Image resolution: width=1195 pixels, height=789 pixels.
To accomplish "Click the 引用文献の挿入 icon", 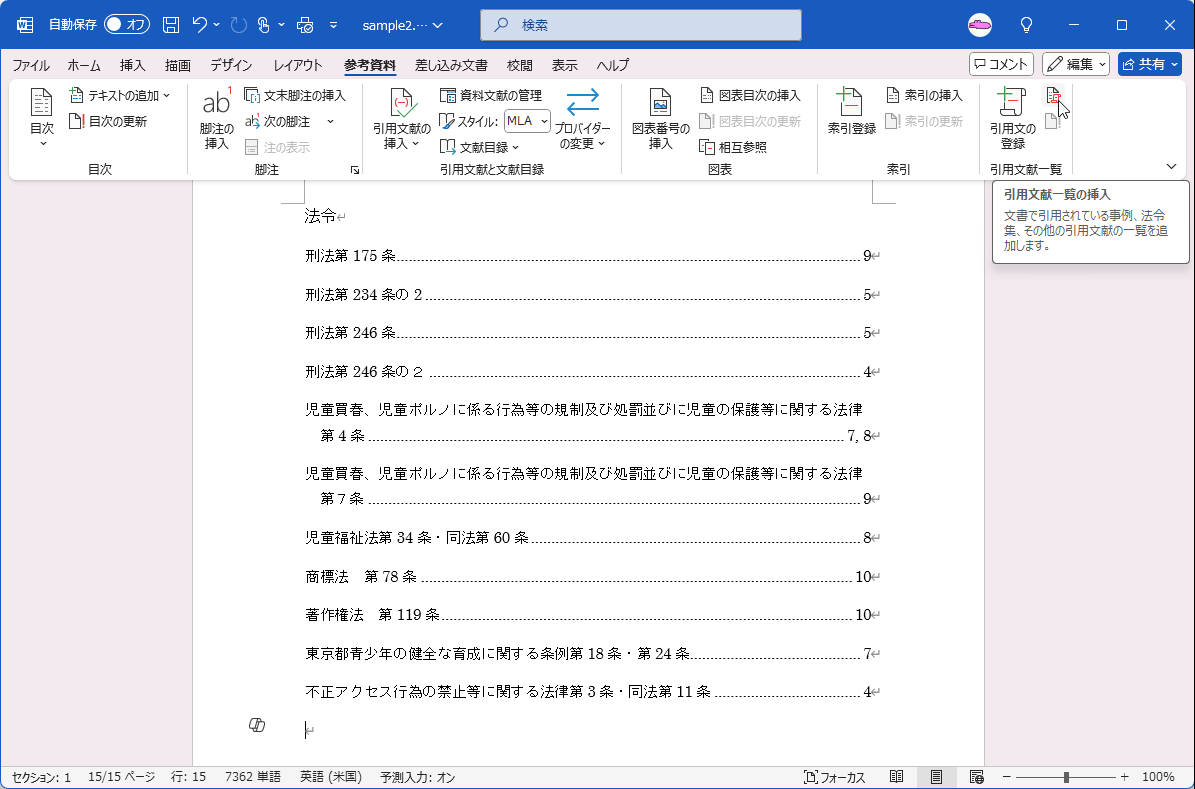I will [402, 117].
